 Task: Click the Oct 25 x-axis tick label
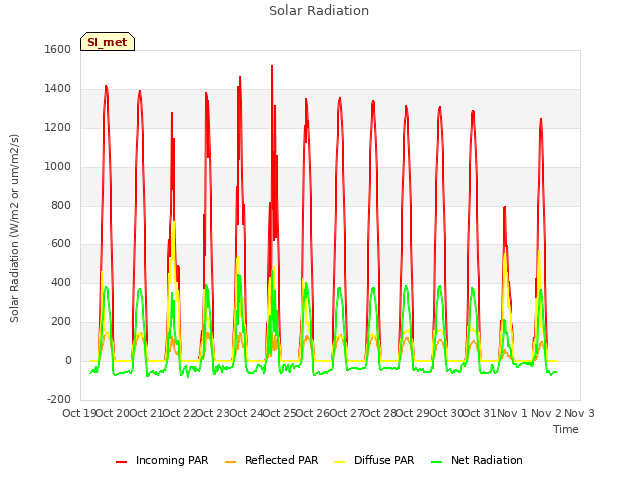click(x=280, y=413)
